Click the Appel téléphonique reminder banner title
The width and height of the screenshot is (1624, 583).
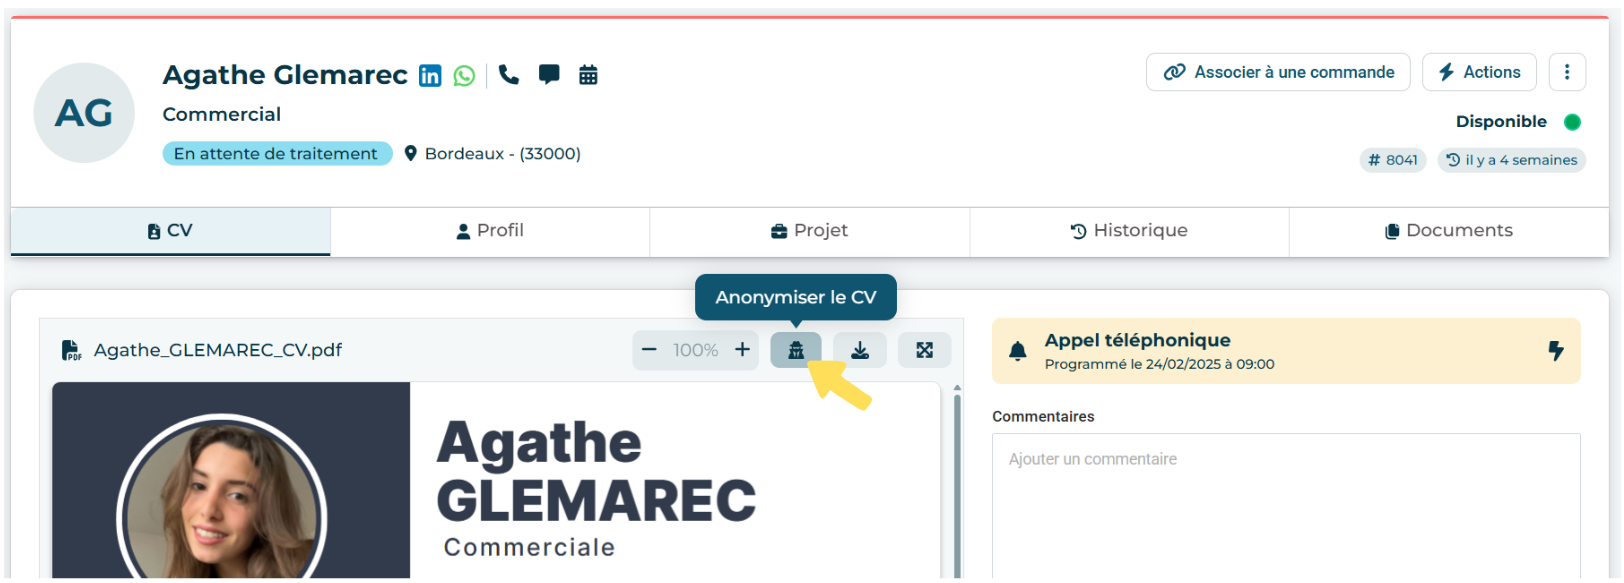pos(1138,341)
